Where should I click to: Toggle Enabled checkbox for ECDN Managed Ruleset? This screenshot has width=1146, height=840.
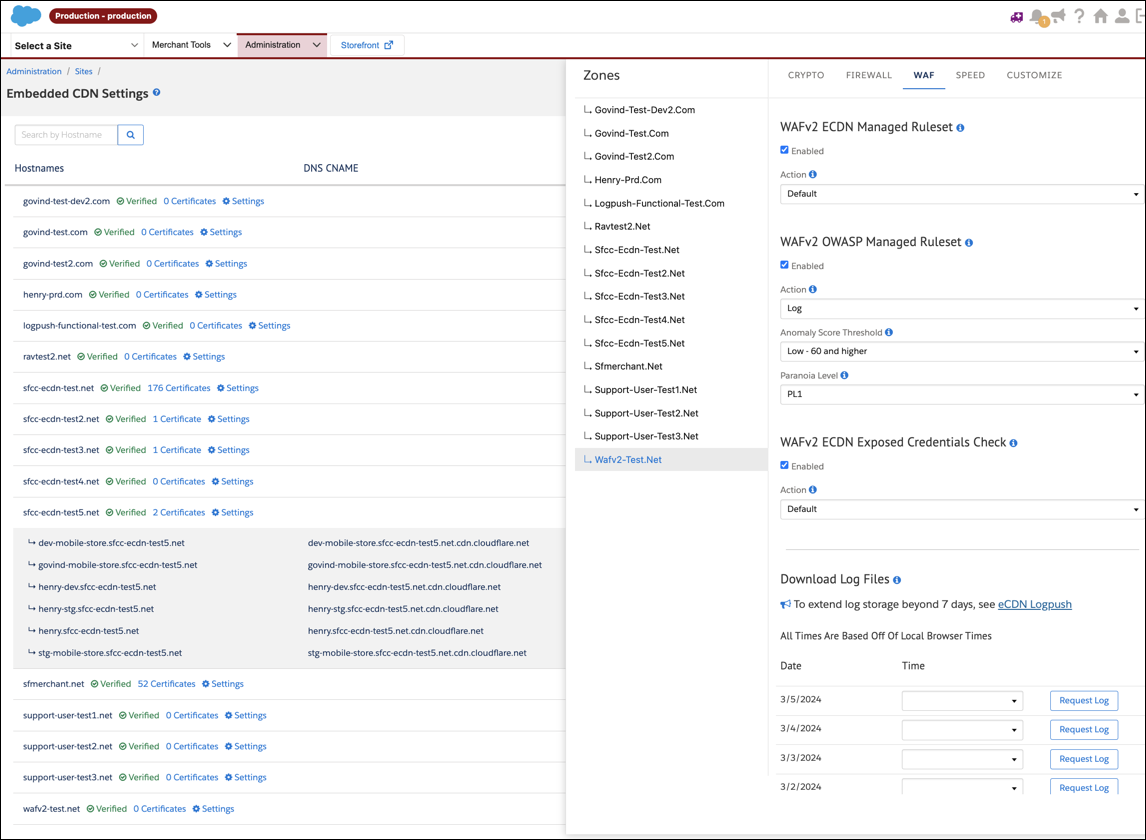(x=784, y=150)
